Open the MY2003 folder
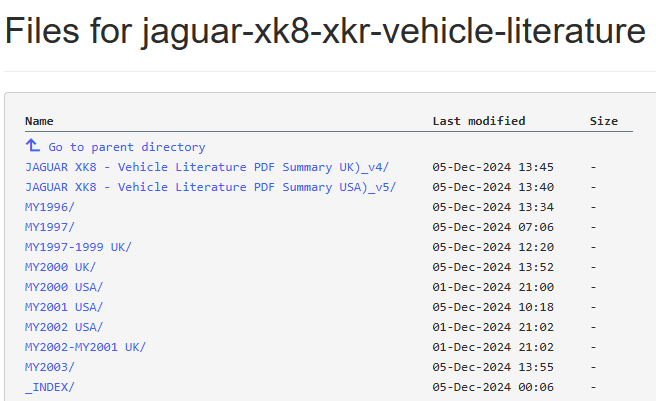The height and width of the screenshot is (401, 656). [x=49, y=367]
